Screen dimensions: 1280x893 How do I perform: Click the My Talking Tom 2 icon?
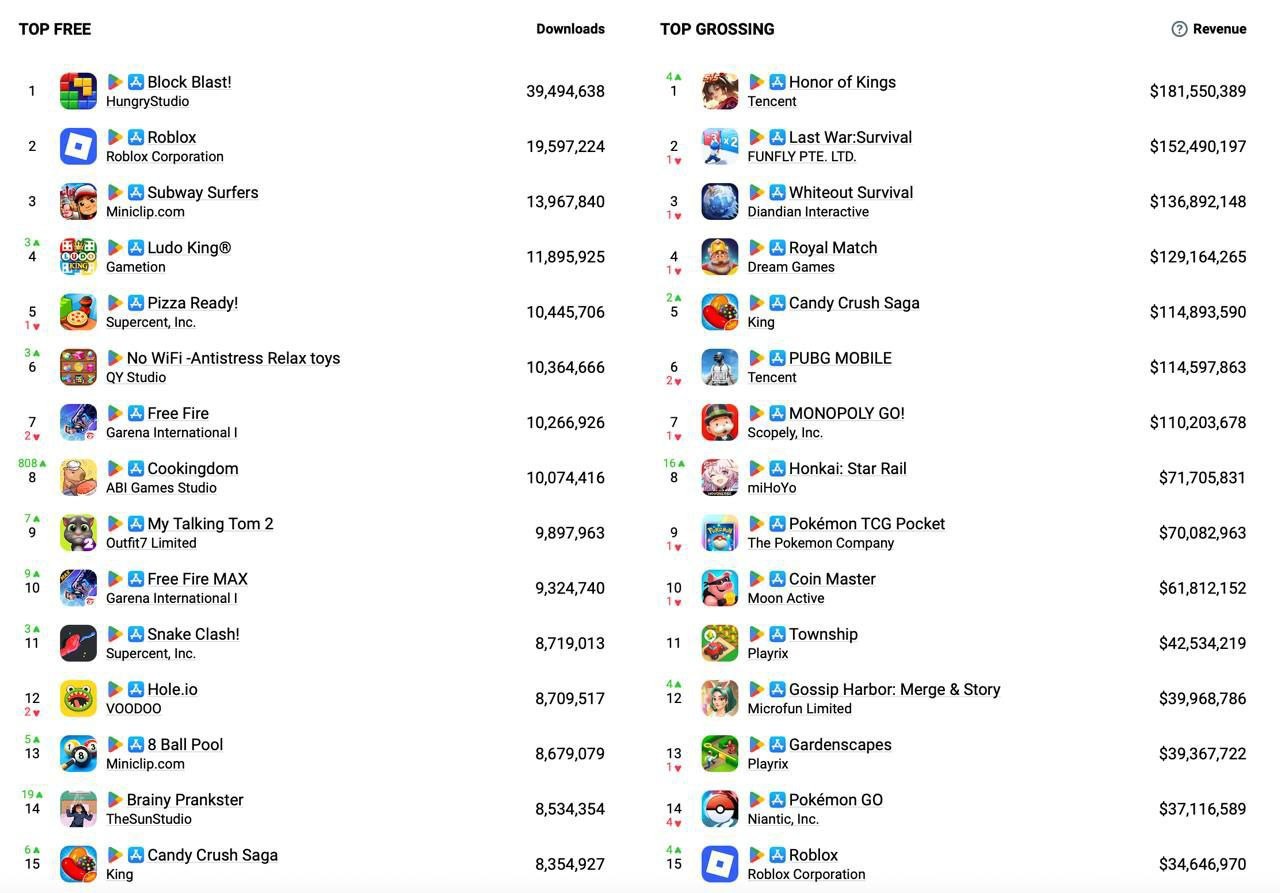(x=78, y=533)
